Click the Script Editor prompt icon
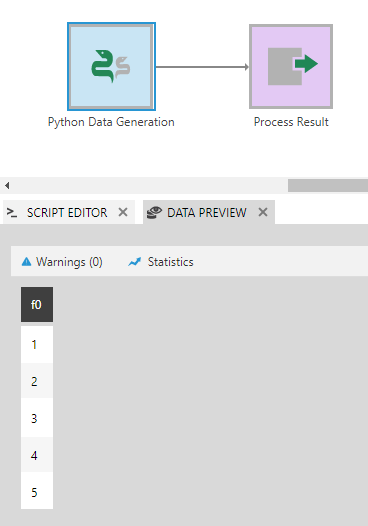 (x=12, y=212)
